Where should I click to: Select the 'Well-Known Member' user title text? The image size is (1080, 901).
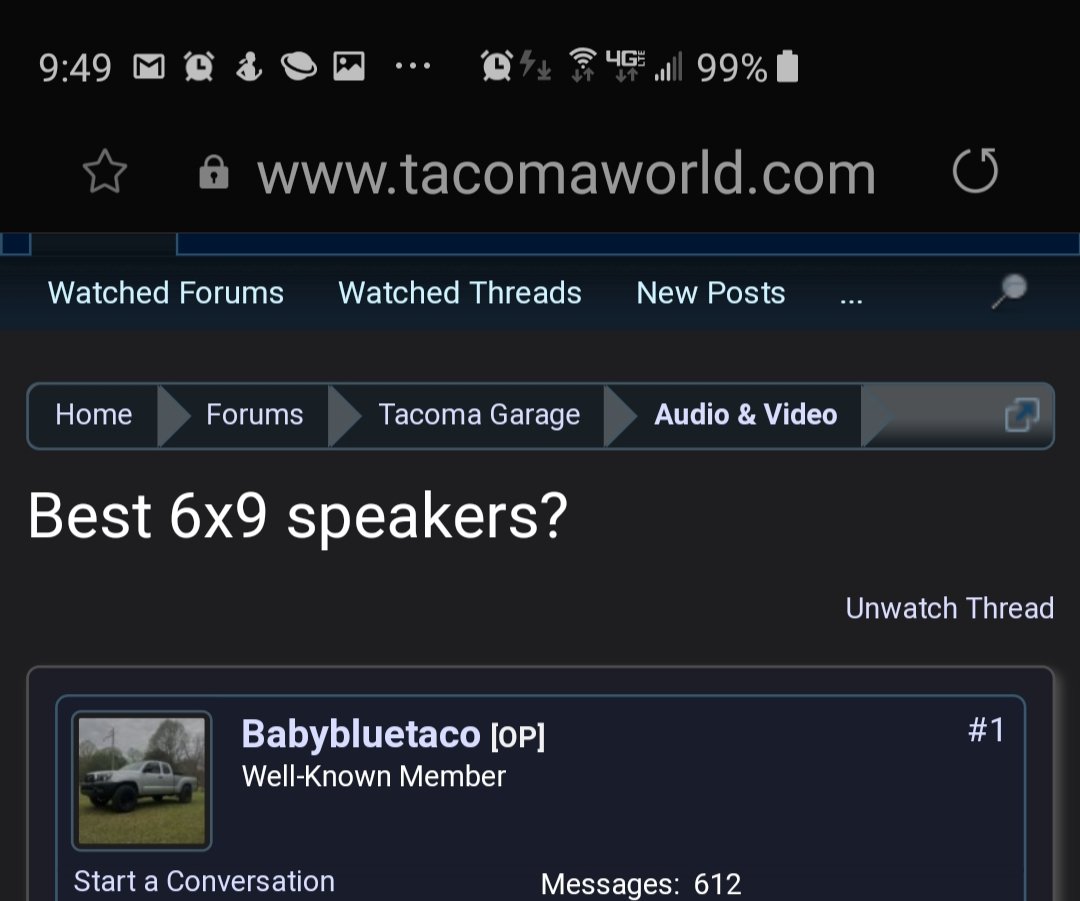[374, 776]
